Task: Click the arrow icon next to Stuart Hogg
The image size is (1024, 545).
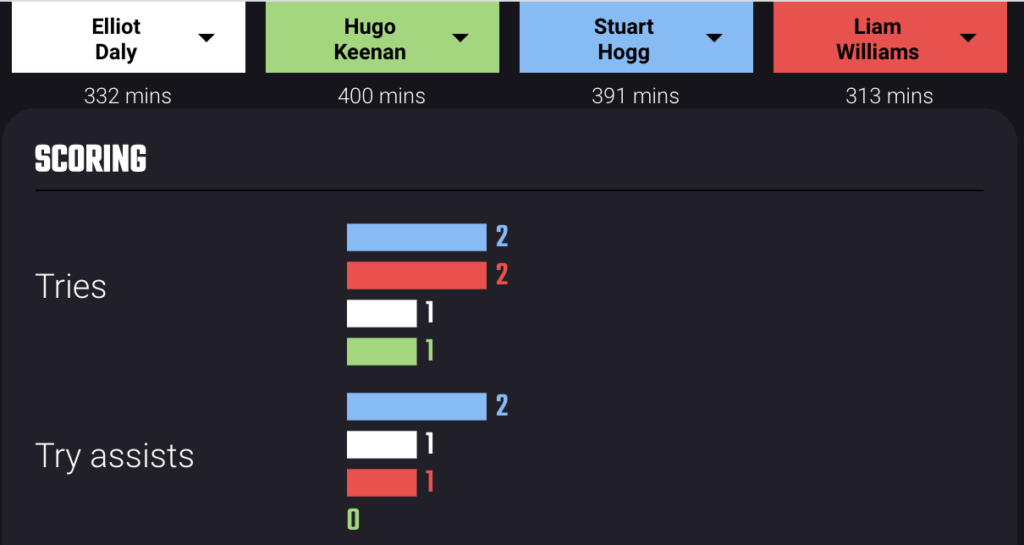Action: click(x=714, y=38)
